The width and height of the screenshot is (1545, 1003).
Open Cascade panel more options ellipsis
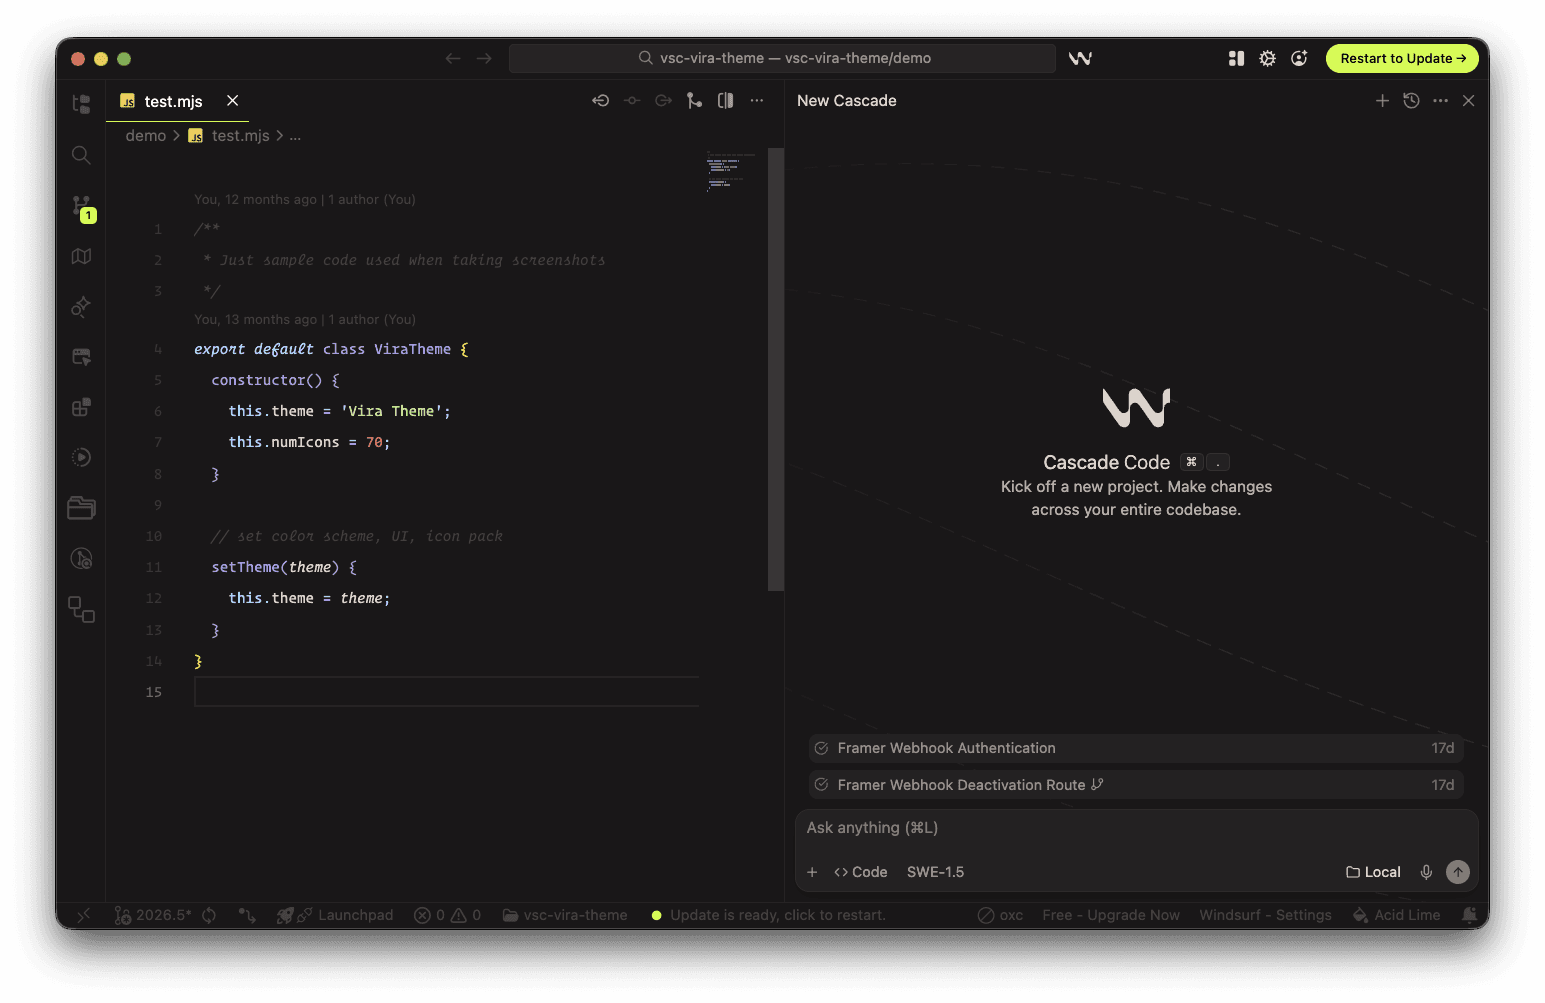(1440, 101)
